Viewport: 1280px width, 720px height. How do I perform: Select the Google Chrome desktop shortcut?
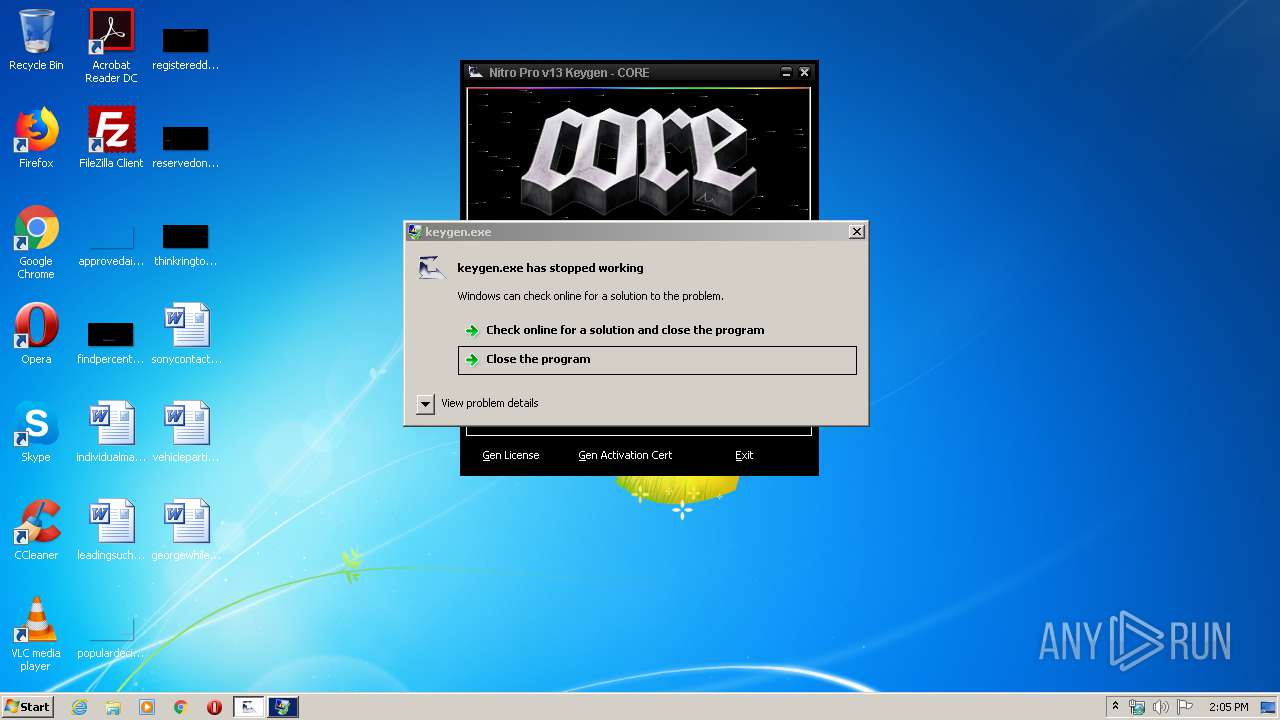(x=36, y=242)
